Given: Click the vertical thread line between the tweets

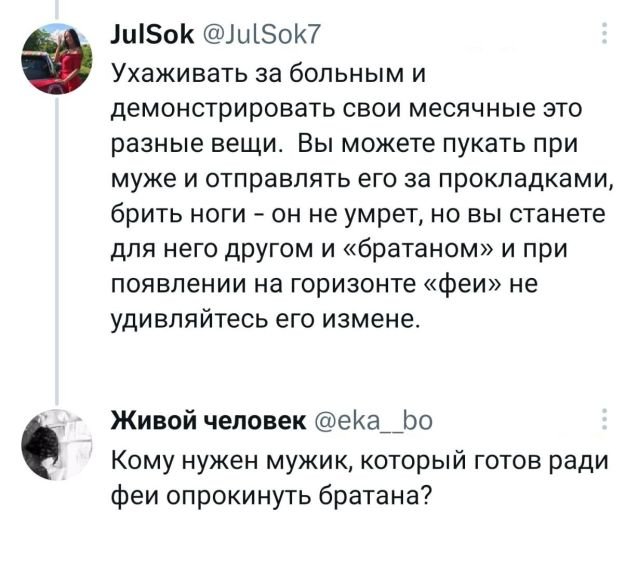Looking at the screenshot, I should 57,250.
